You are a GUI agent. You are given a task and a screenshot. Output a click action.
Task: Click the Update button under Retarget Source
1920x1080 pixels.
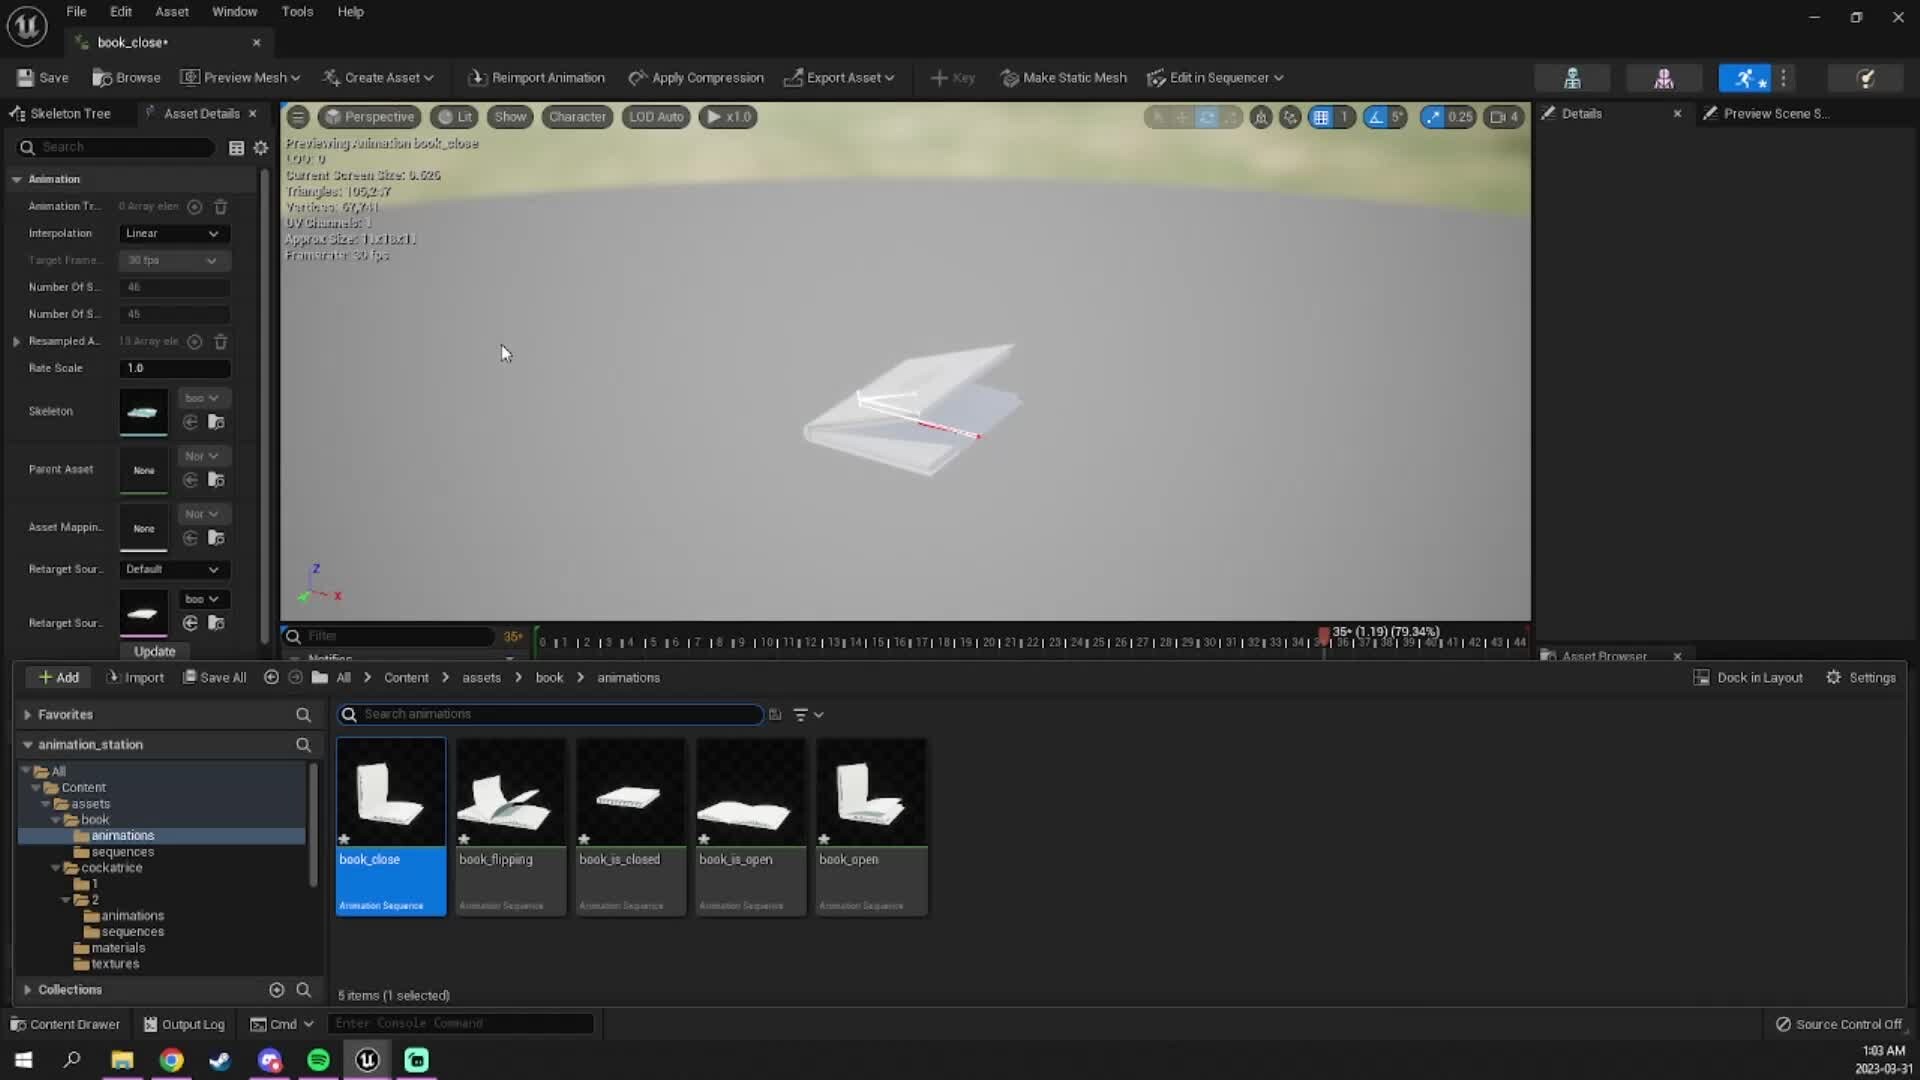154,651
